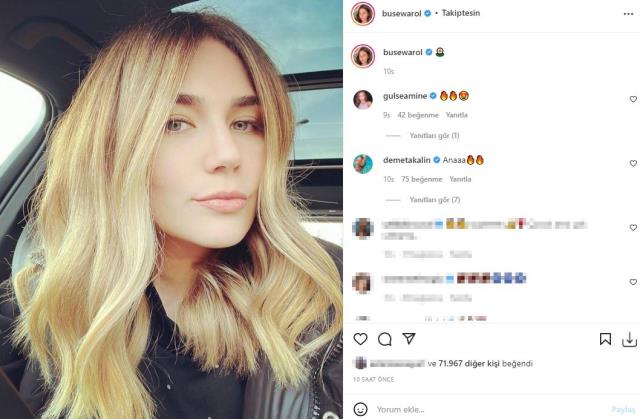Image resolution: width=640 pixels, height=419 pixels.
Task: Focus the Yorum ekle comment field
Action: click(x=490, y=409)
